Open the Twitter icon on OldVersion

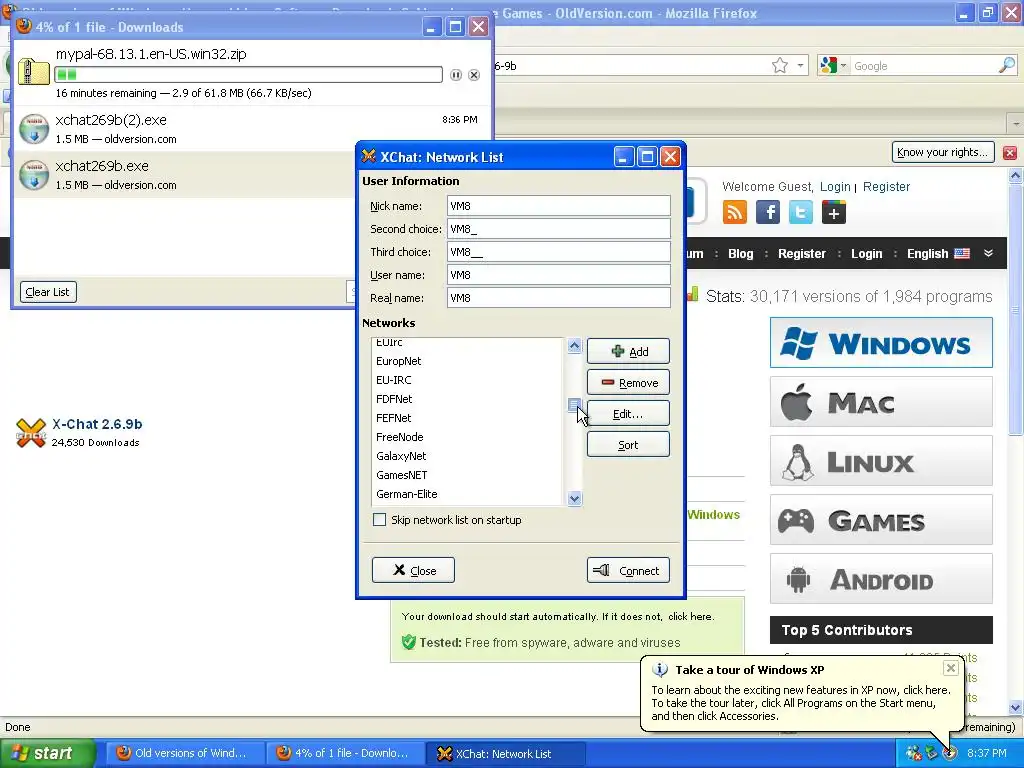pyautogui.click(x=801, y=212)
